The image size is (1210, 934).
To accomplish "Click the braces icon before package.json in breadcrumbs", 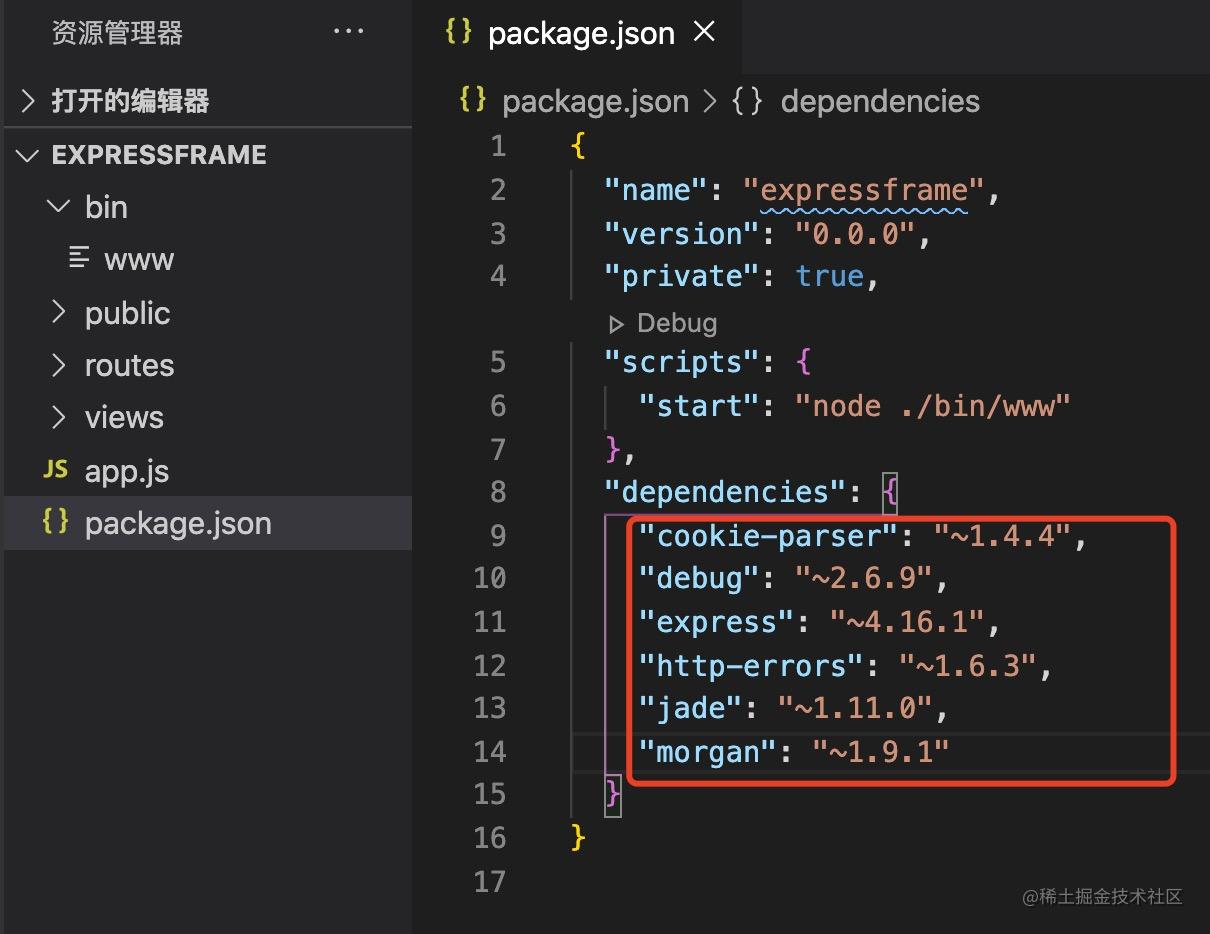I will 471,100.
